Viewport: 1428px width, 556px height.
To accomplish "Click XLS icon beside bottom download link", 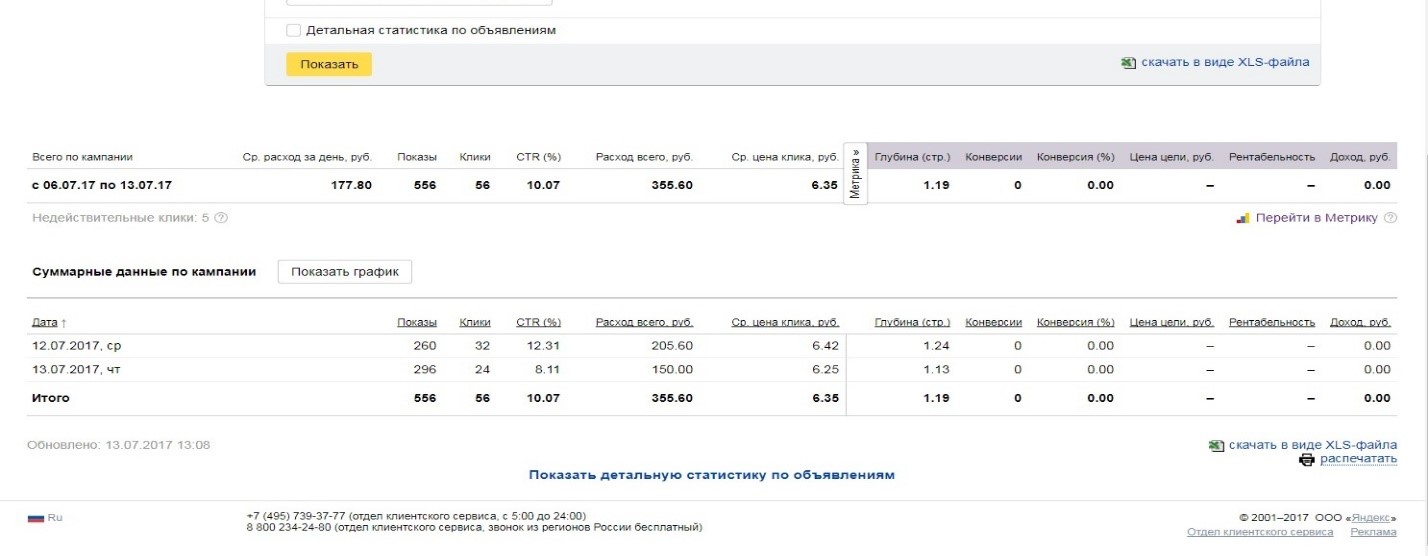I will pyautogui.click(x=1216, y=445).
